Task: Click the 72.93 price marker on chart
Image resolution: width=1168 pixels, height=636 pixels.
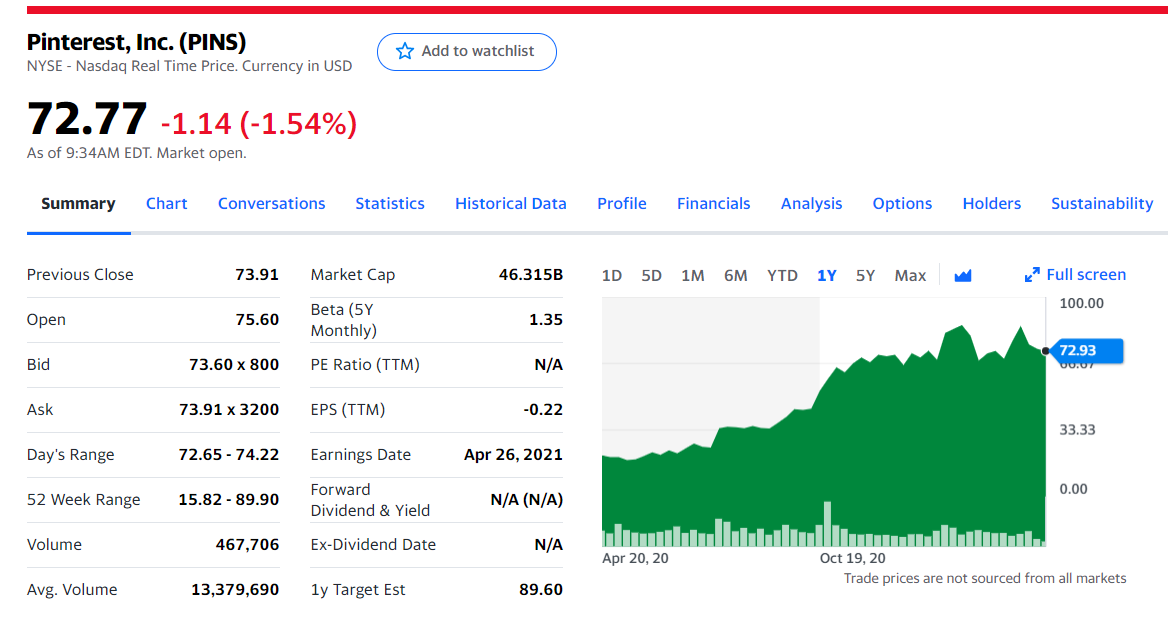Action: tap(1086, 350)
